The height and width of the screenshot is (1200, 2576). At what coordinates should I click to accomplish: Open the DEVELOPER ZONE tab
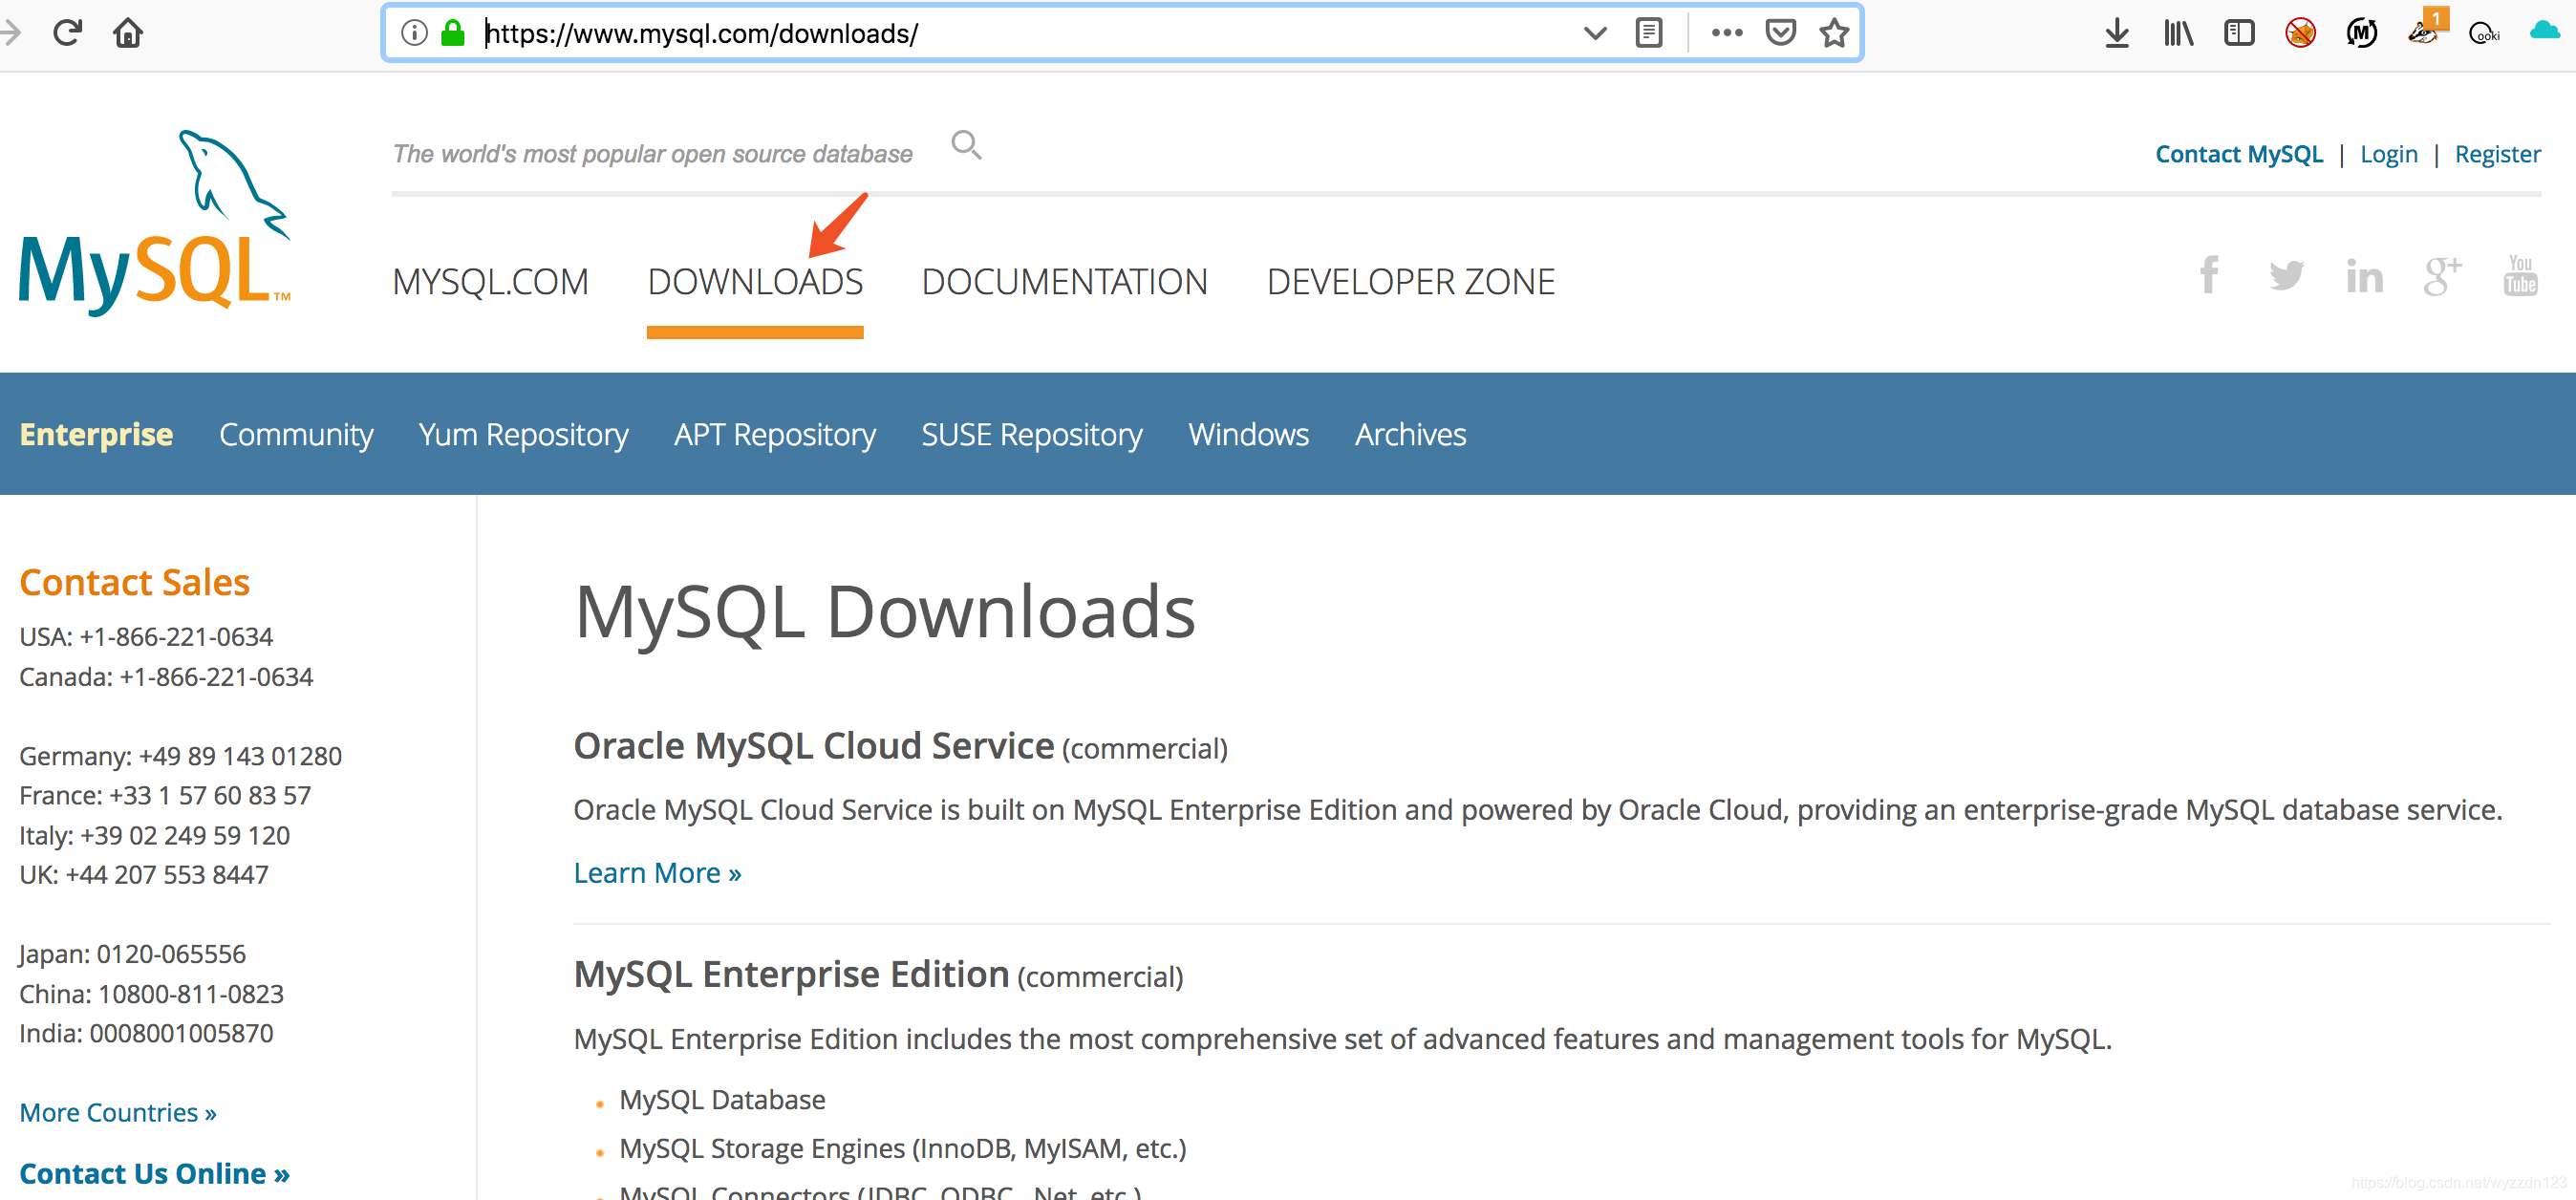point(1411,282)
